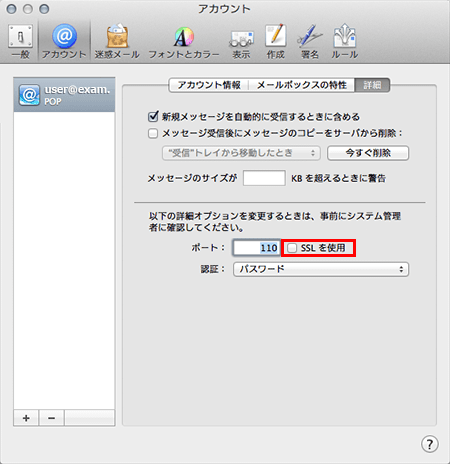The width and height of the screenshot is (450, 464).
Task: Open the 作成 composing preferences pane
Action: tap(276, 41)
